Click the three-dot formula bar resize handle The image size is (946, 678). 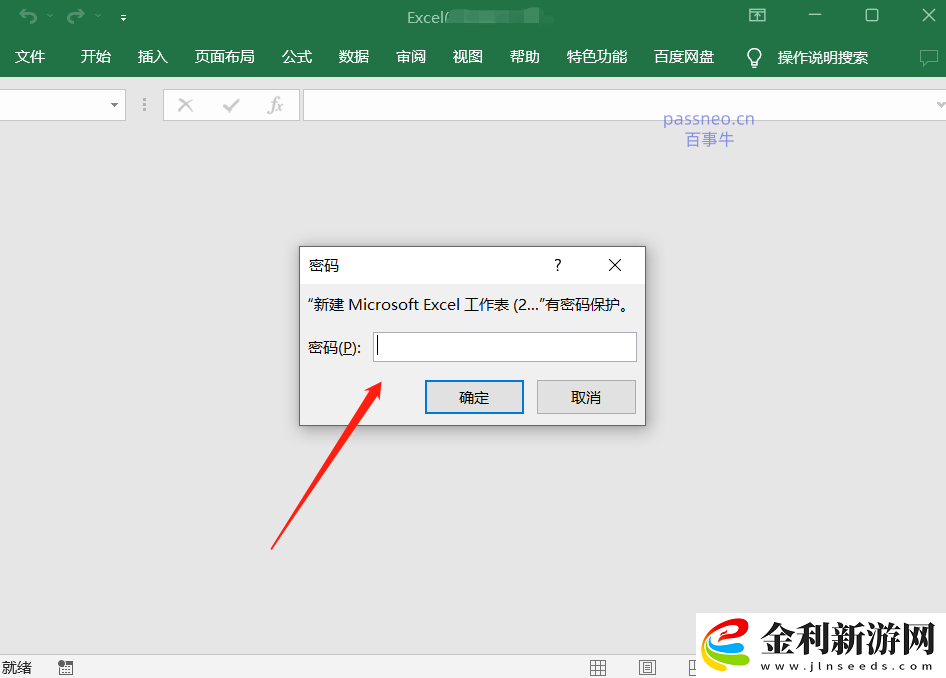[x=144, y=105]
